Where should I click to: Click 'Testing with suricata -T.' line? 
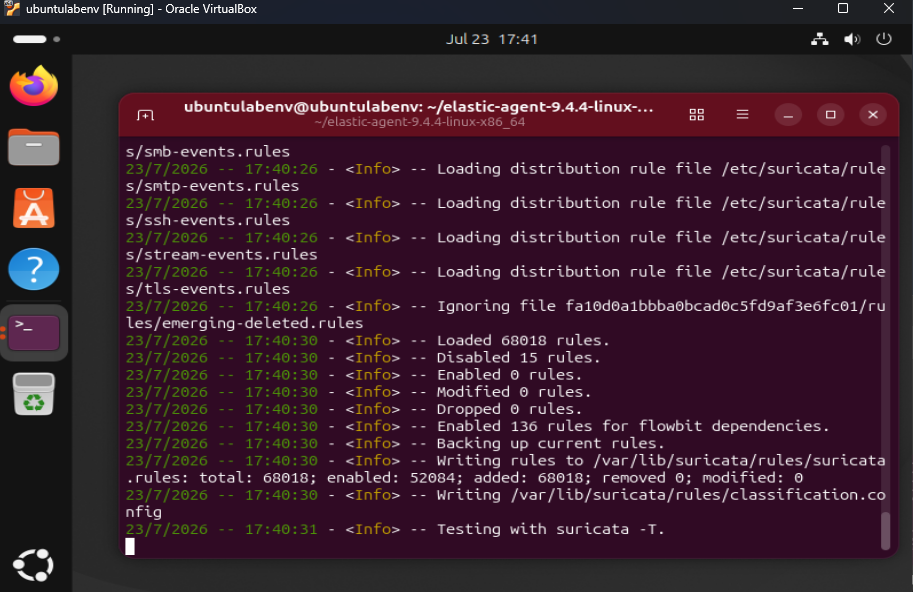coord(550,529)
